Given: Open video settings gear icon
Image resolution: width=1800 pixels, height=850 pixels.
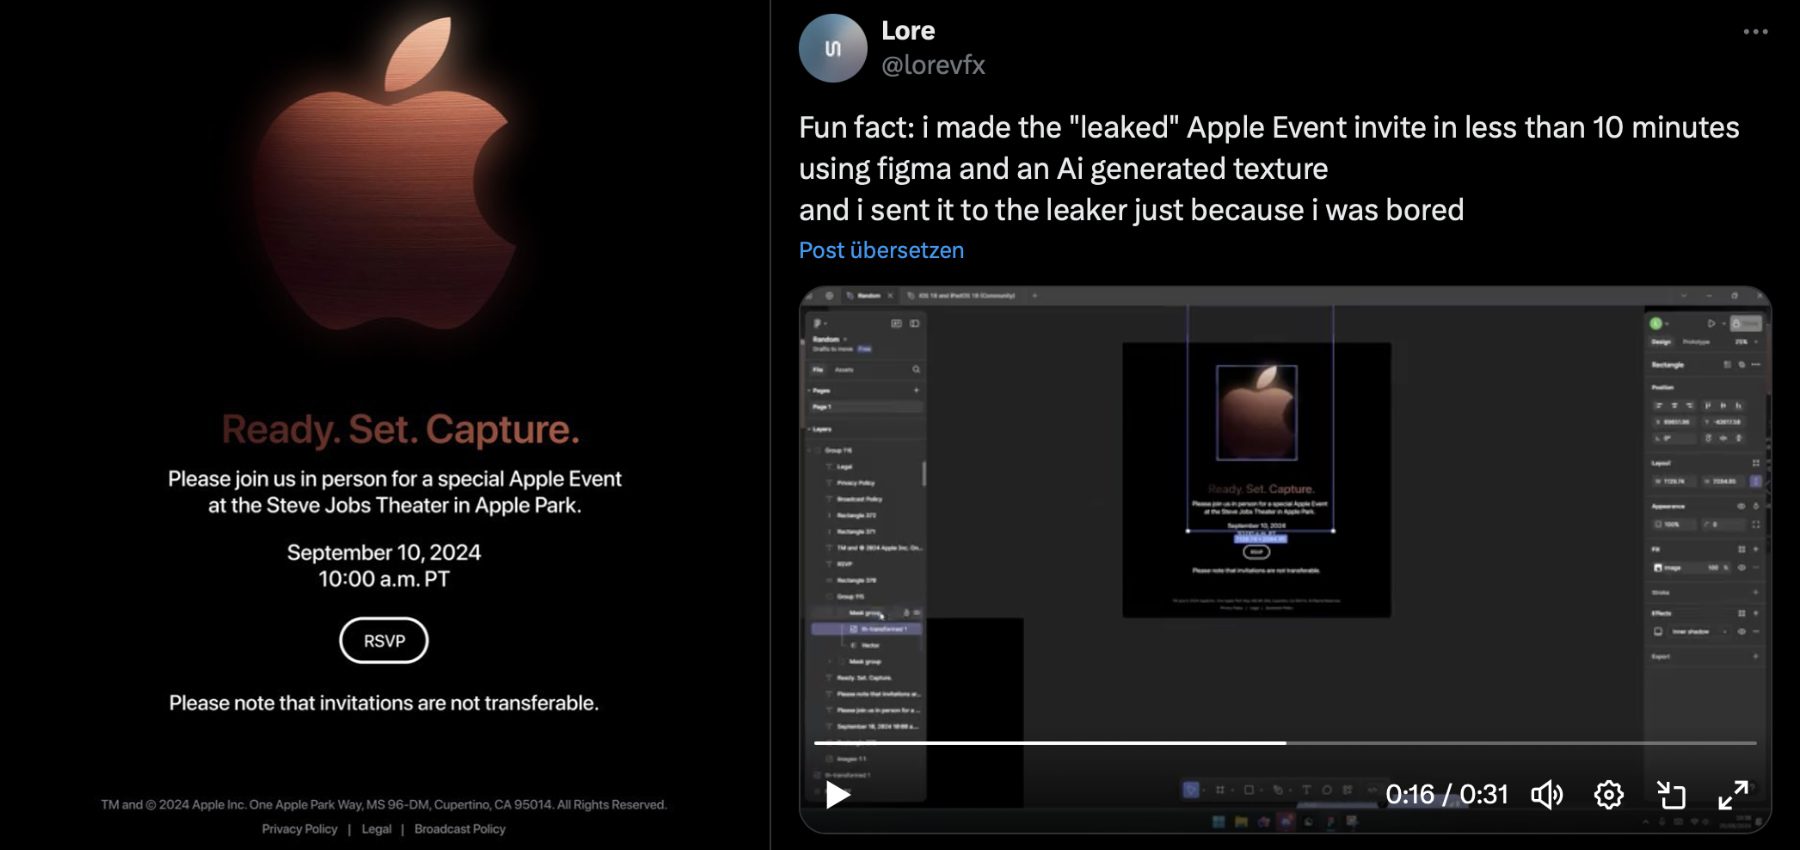Looking at the screenshot, I should (1608, 795).
